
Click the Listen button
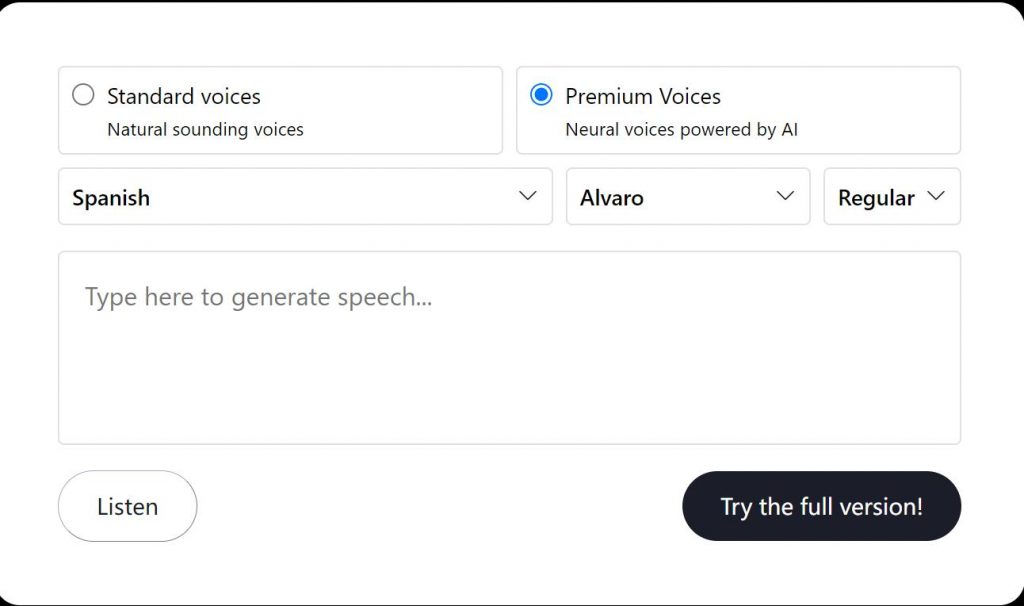(127, 506)
